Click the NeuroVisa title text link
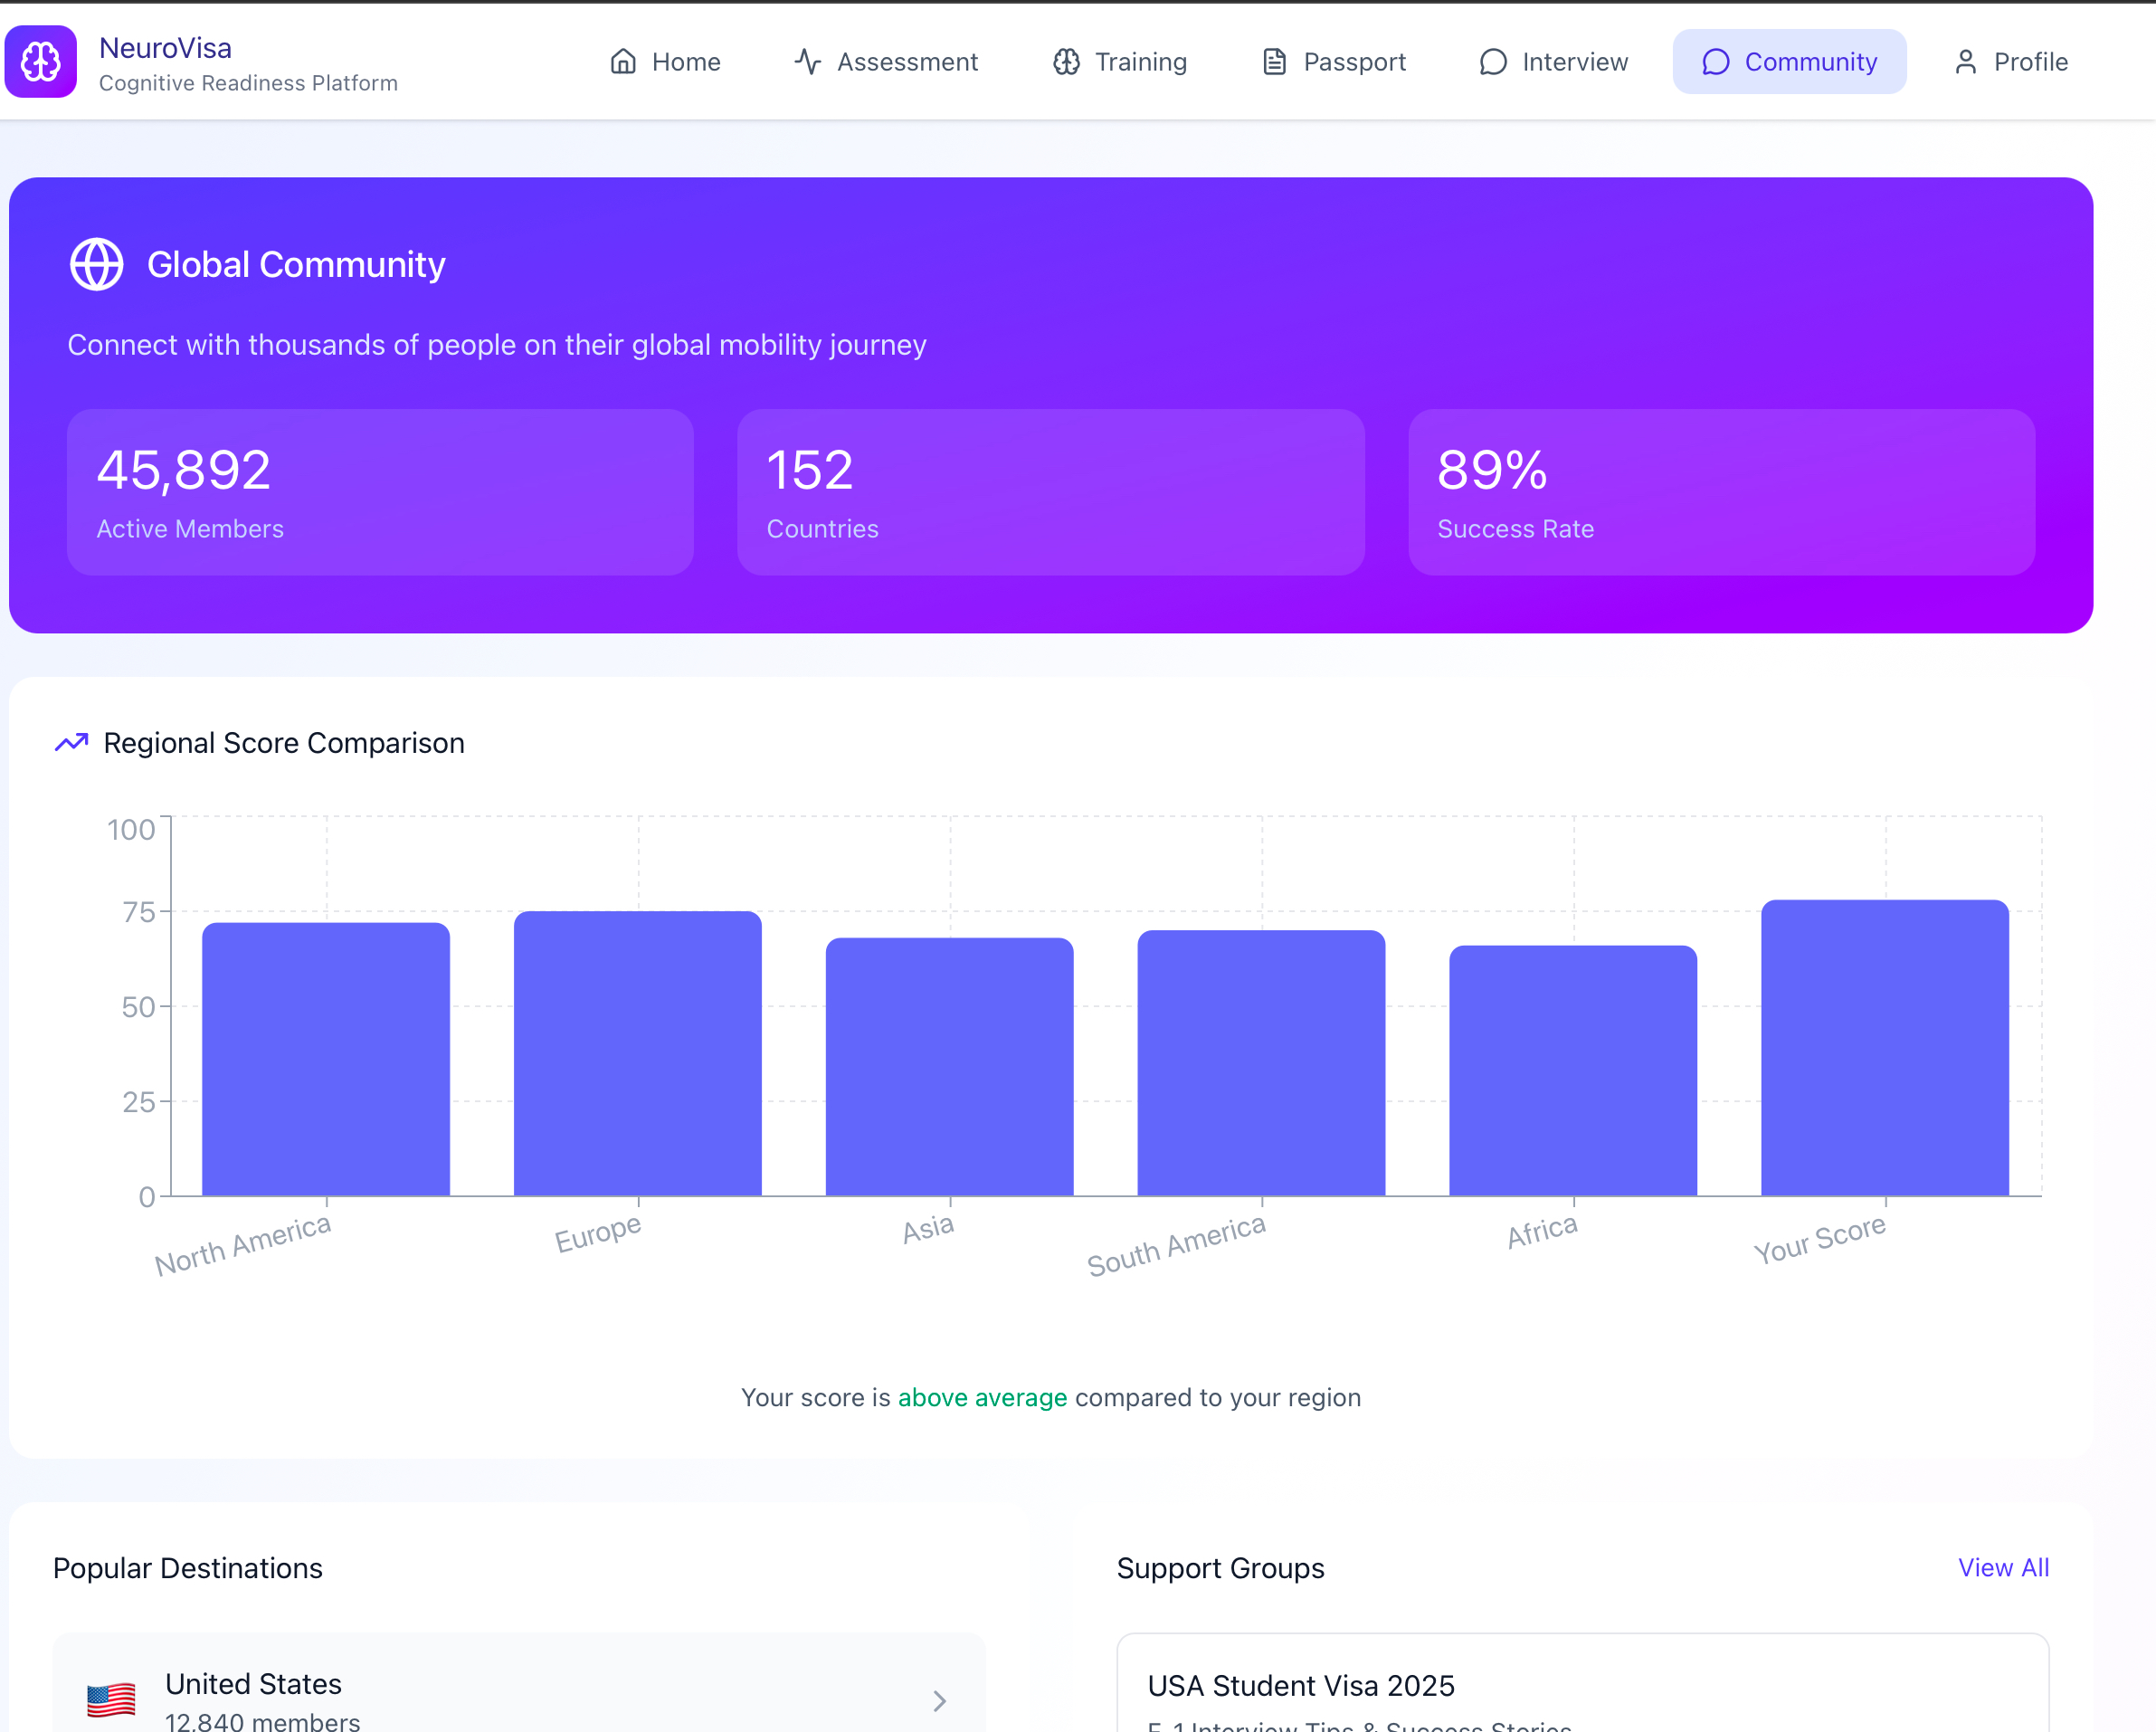 (x=165, y=48)
